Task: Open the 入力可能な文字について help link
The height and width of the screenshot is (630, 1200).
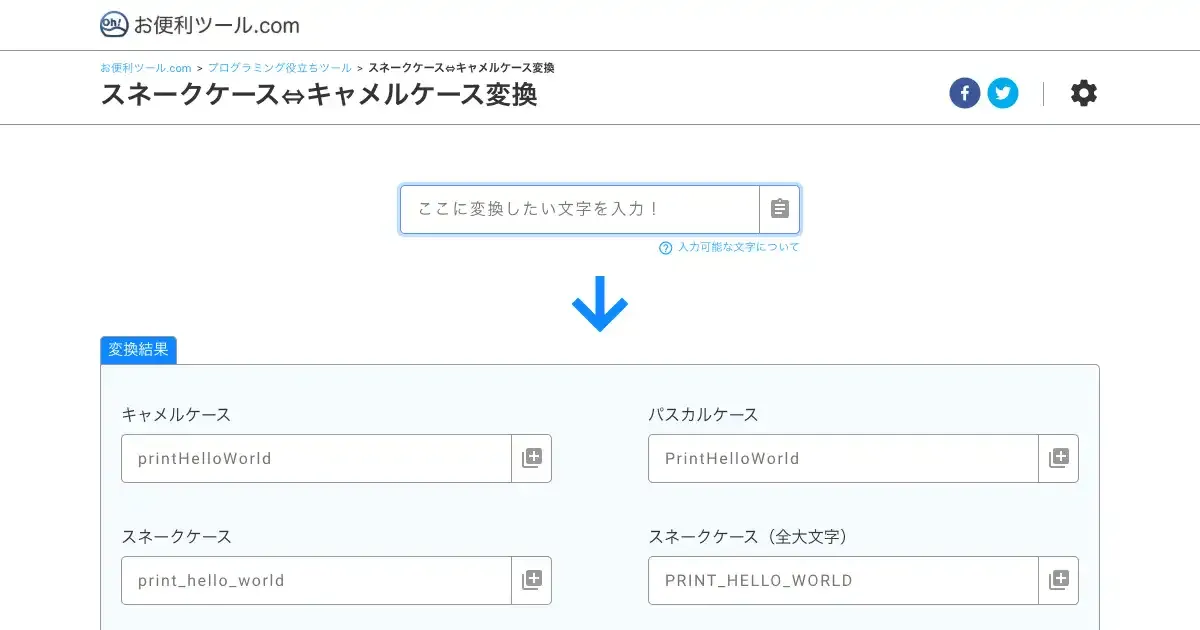Action: pos(738,247)
